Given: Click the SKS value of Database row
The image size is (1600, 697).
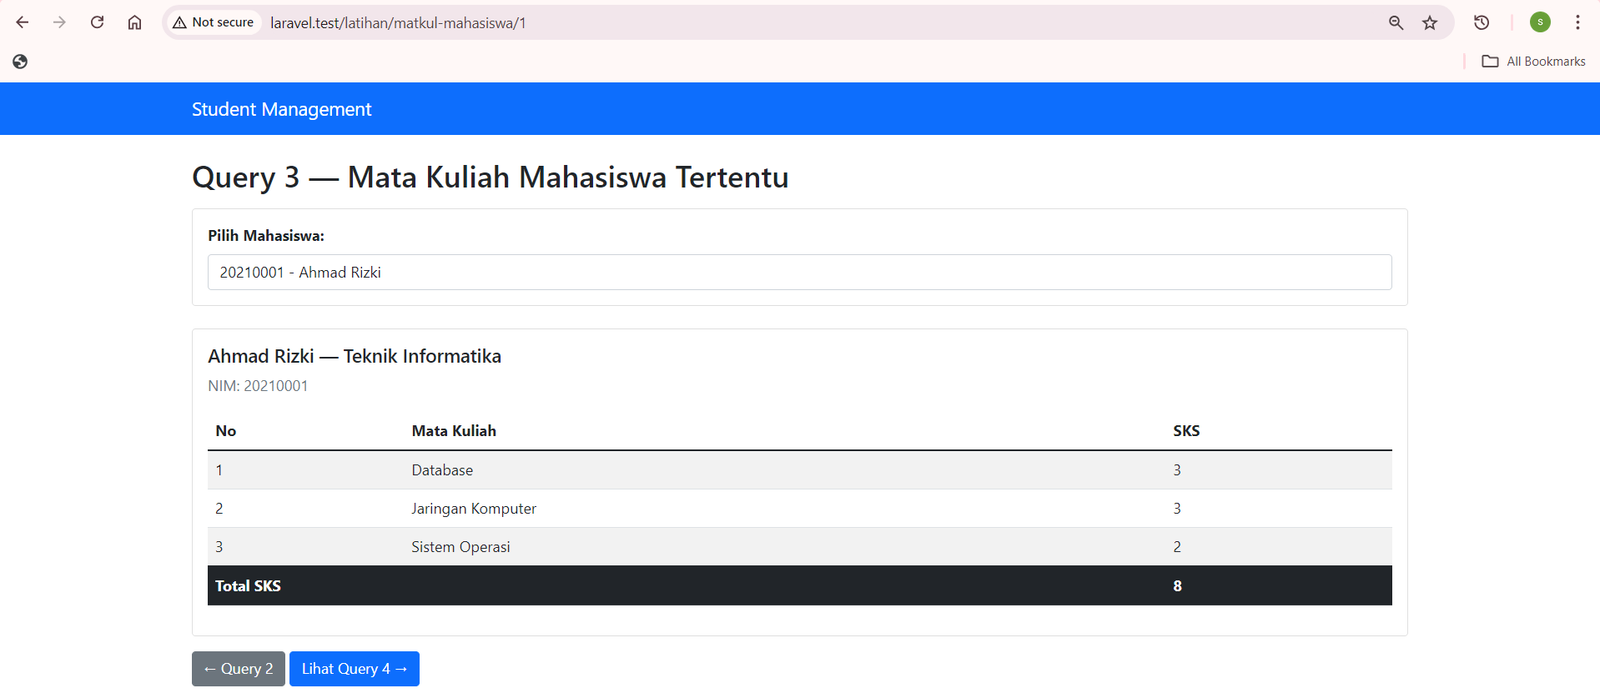Looking at the screenshot, I should [x=1177, y=470].
